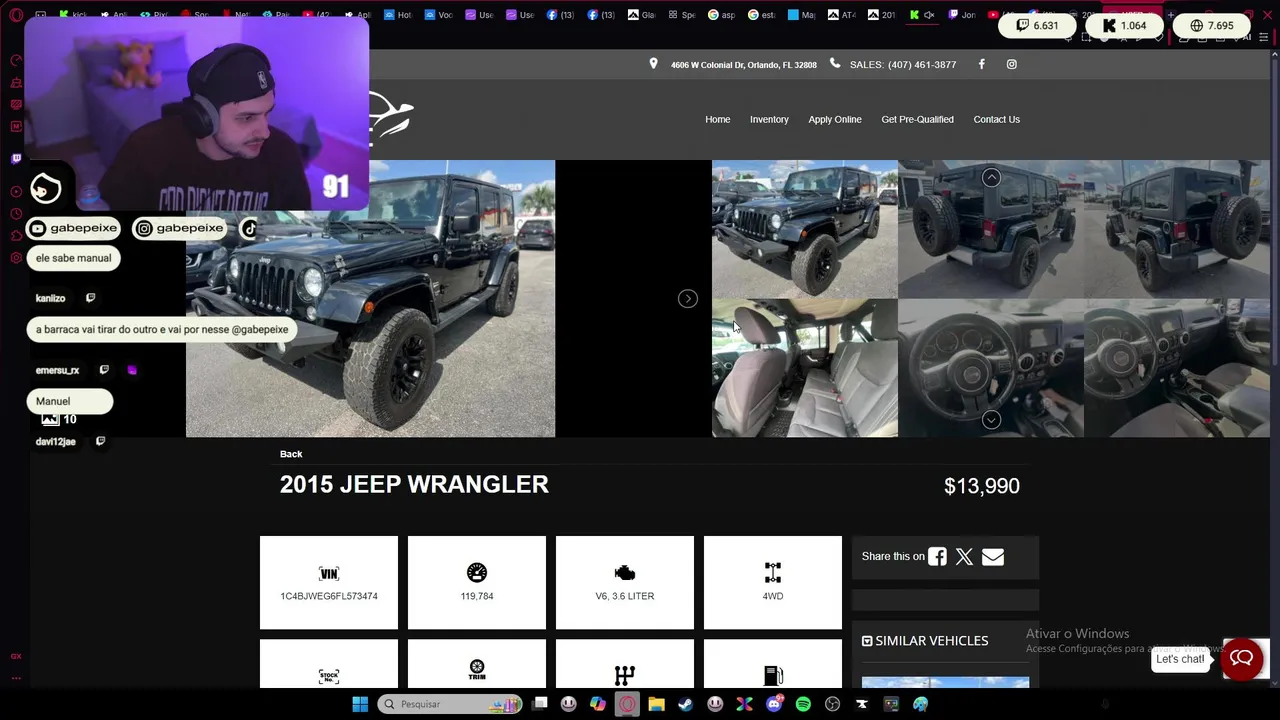Viewport: 1280px width, 720px height.
Task: Click the main Jeep Wrangler photo
Action: coord(371,299)
